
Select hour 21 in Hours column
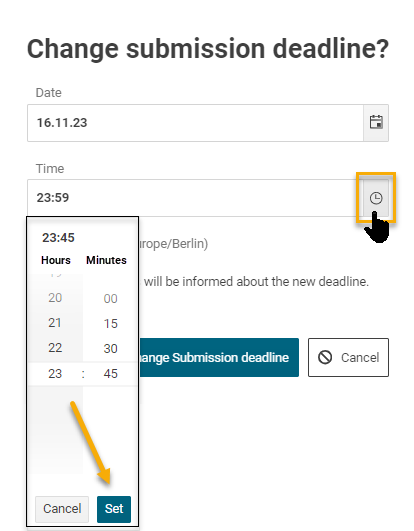(x=55, y=323)
